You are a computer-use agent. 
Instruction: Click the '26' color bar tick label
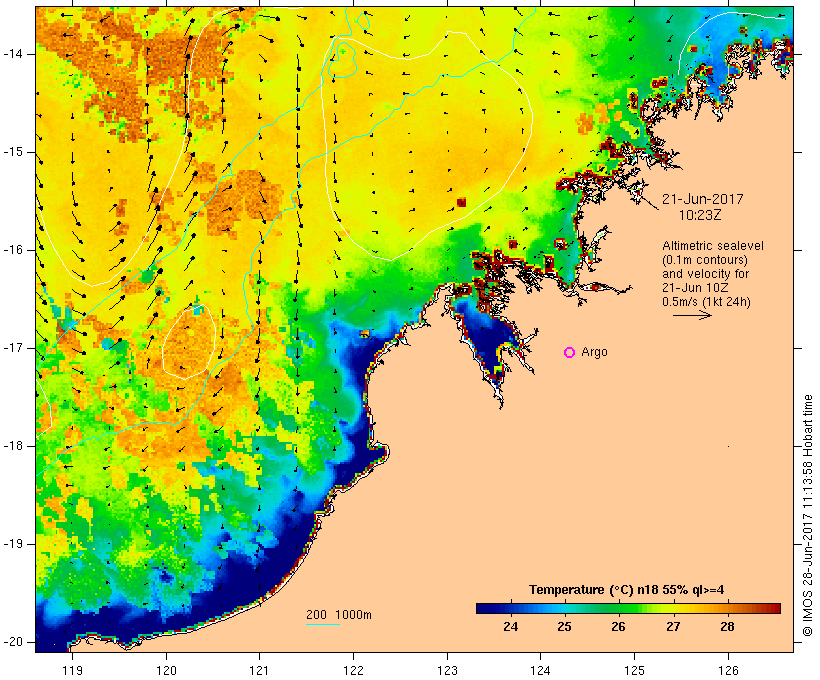click(x=619, y=627)
